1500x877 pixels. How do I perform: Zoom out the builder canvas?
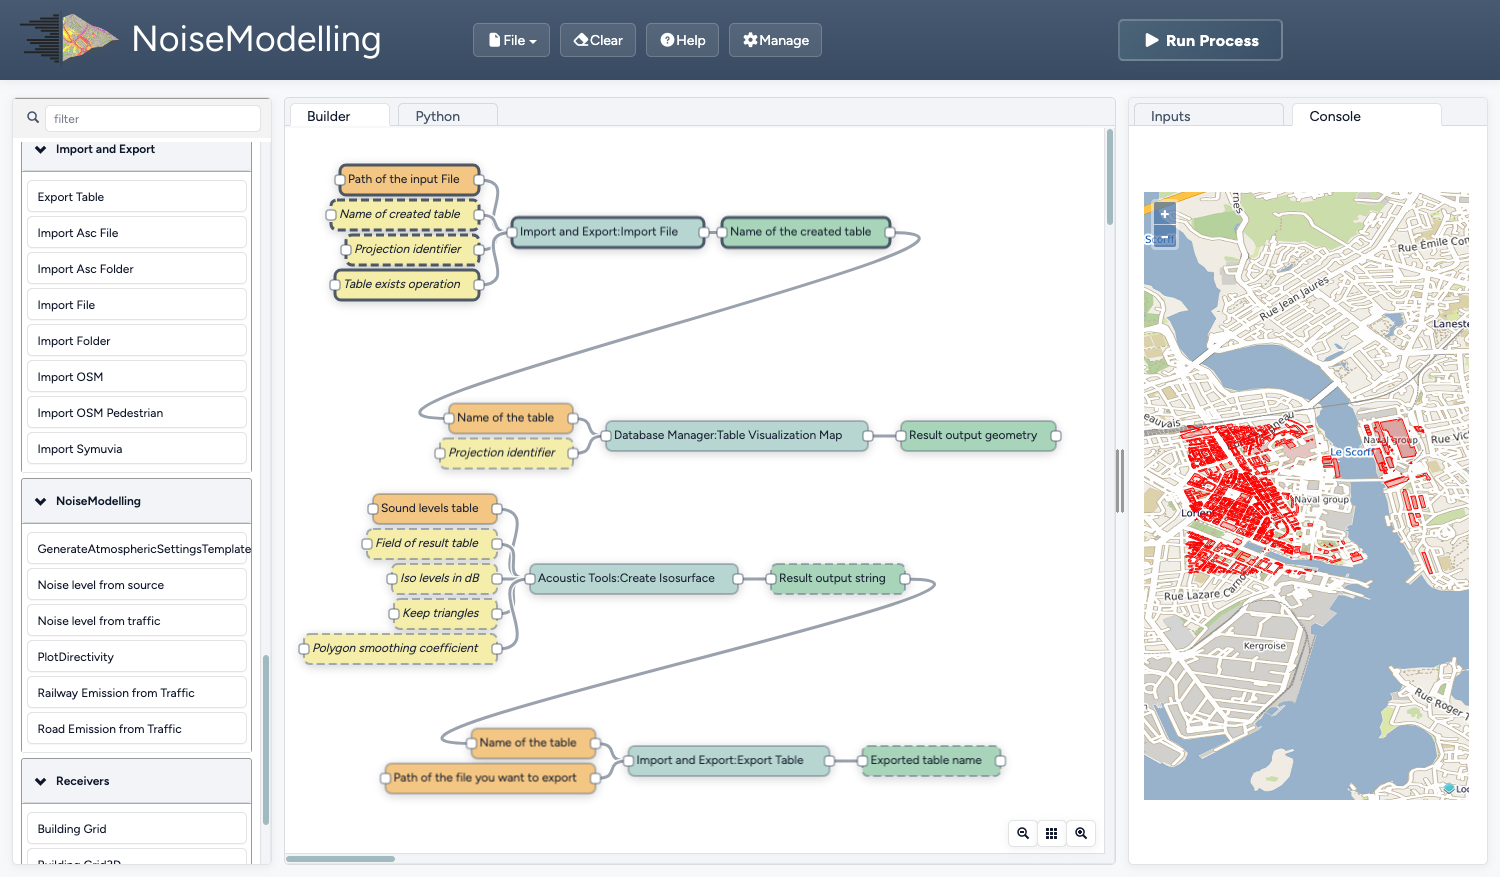[1023, 833]
